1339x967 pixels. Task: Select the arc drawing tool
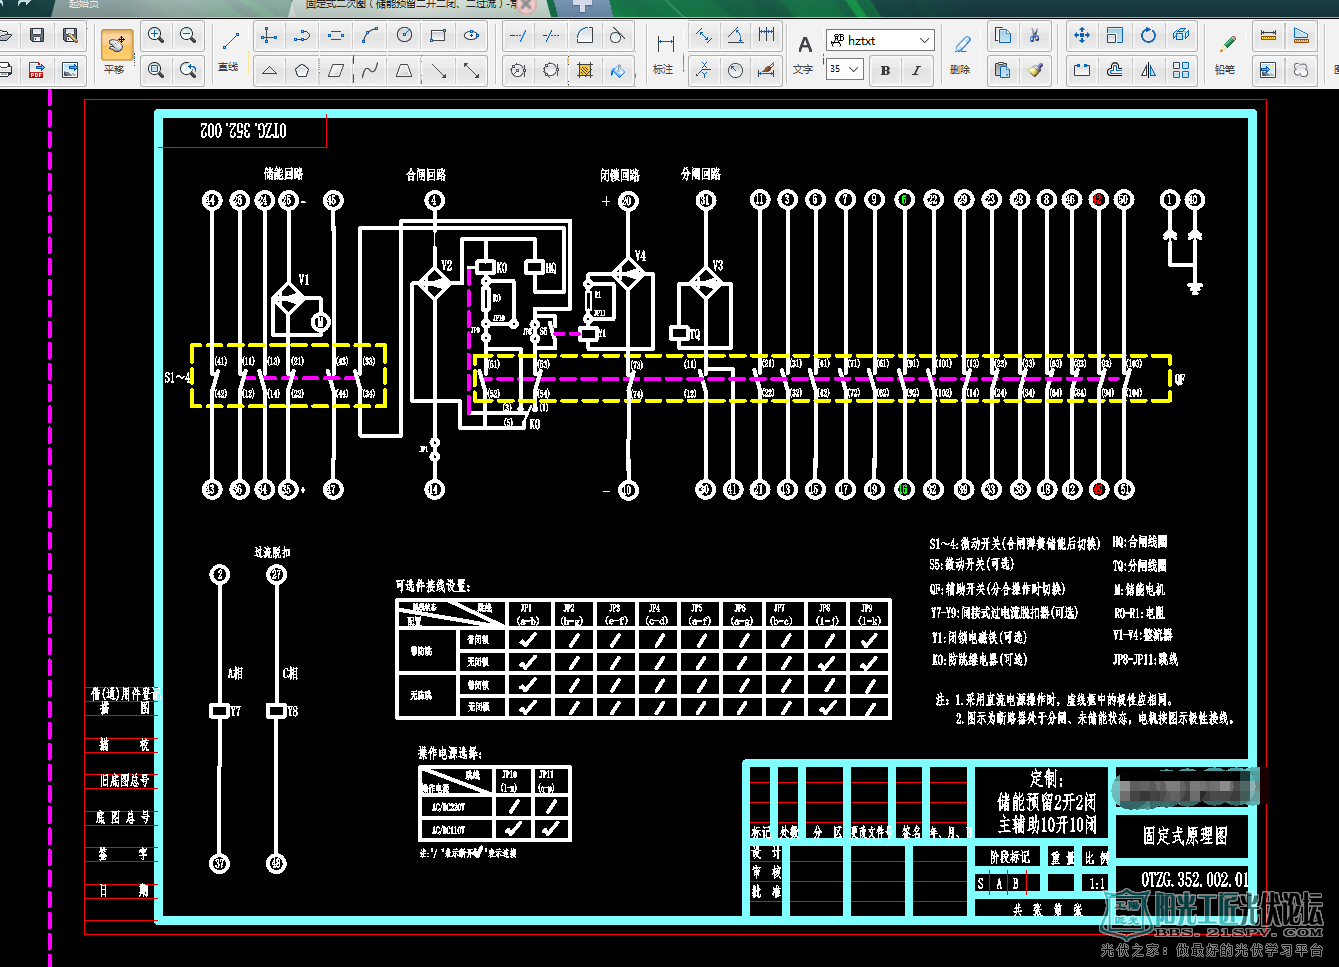click(x=370, y=36)
